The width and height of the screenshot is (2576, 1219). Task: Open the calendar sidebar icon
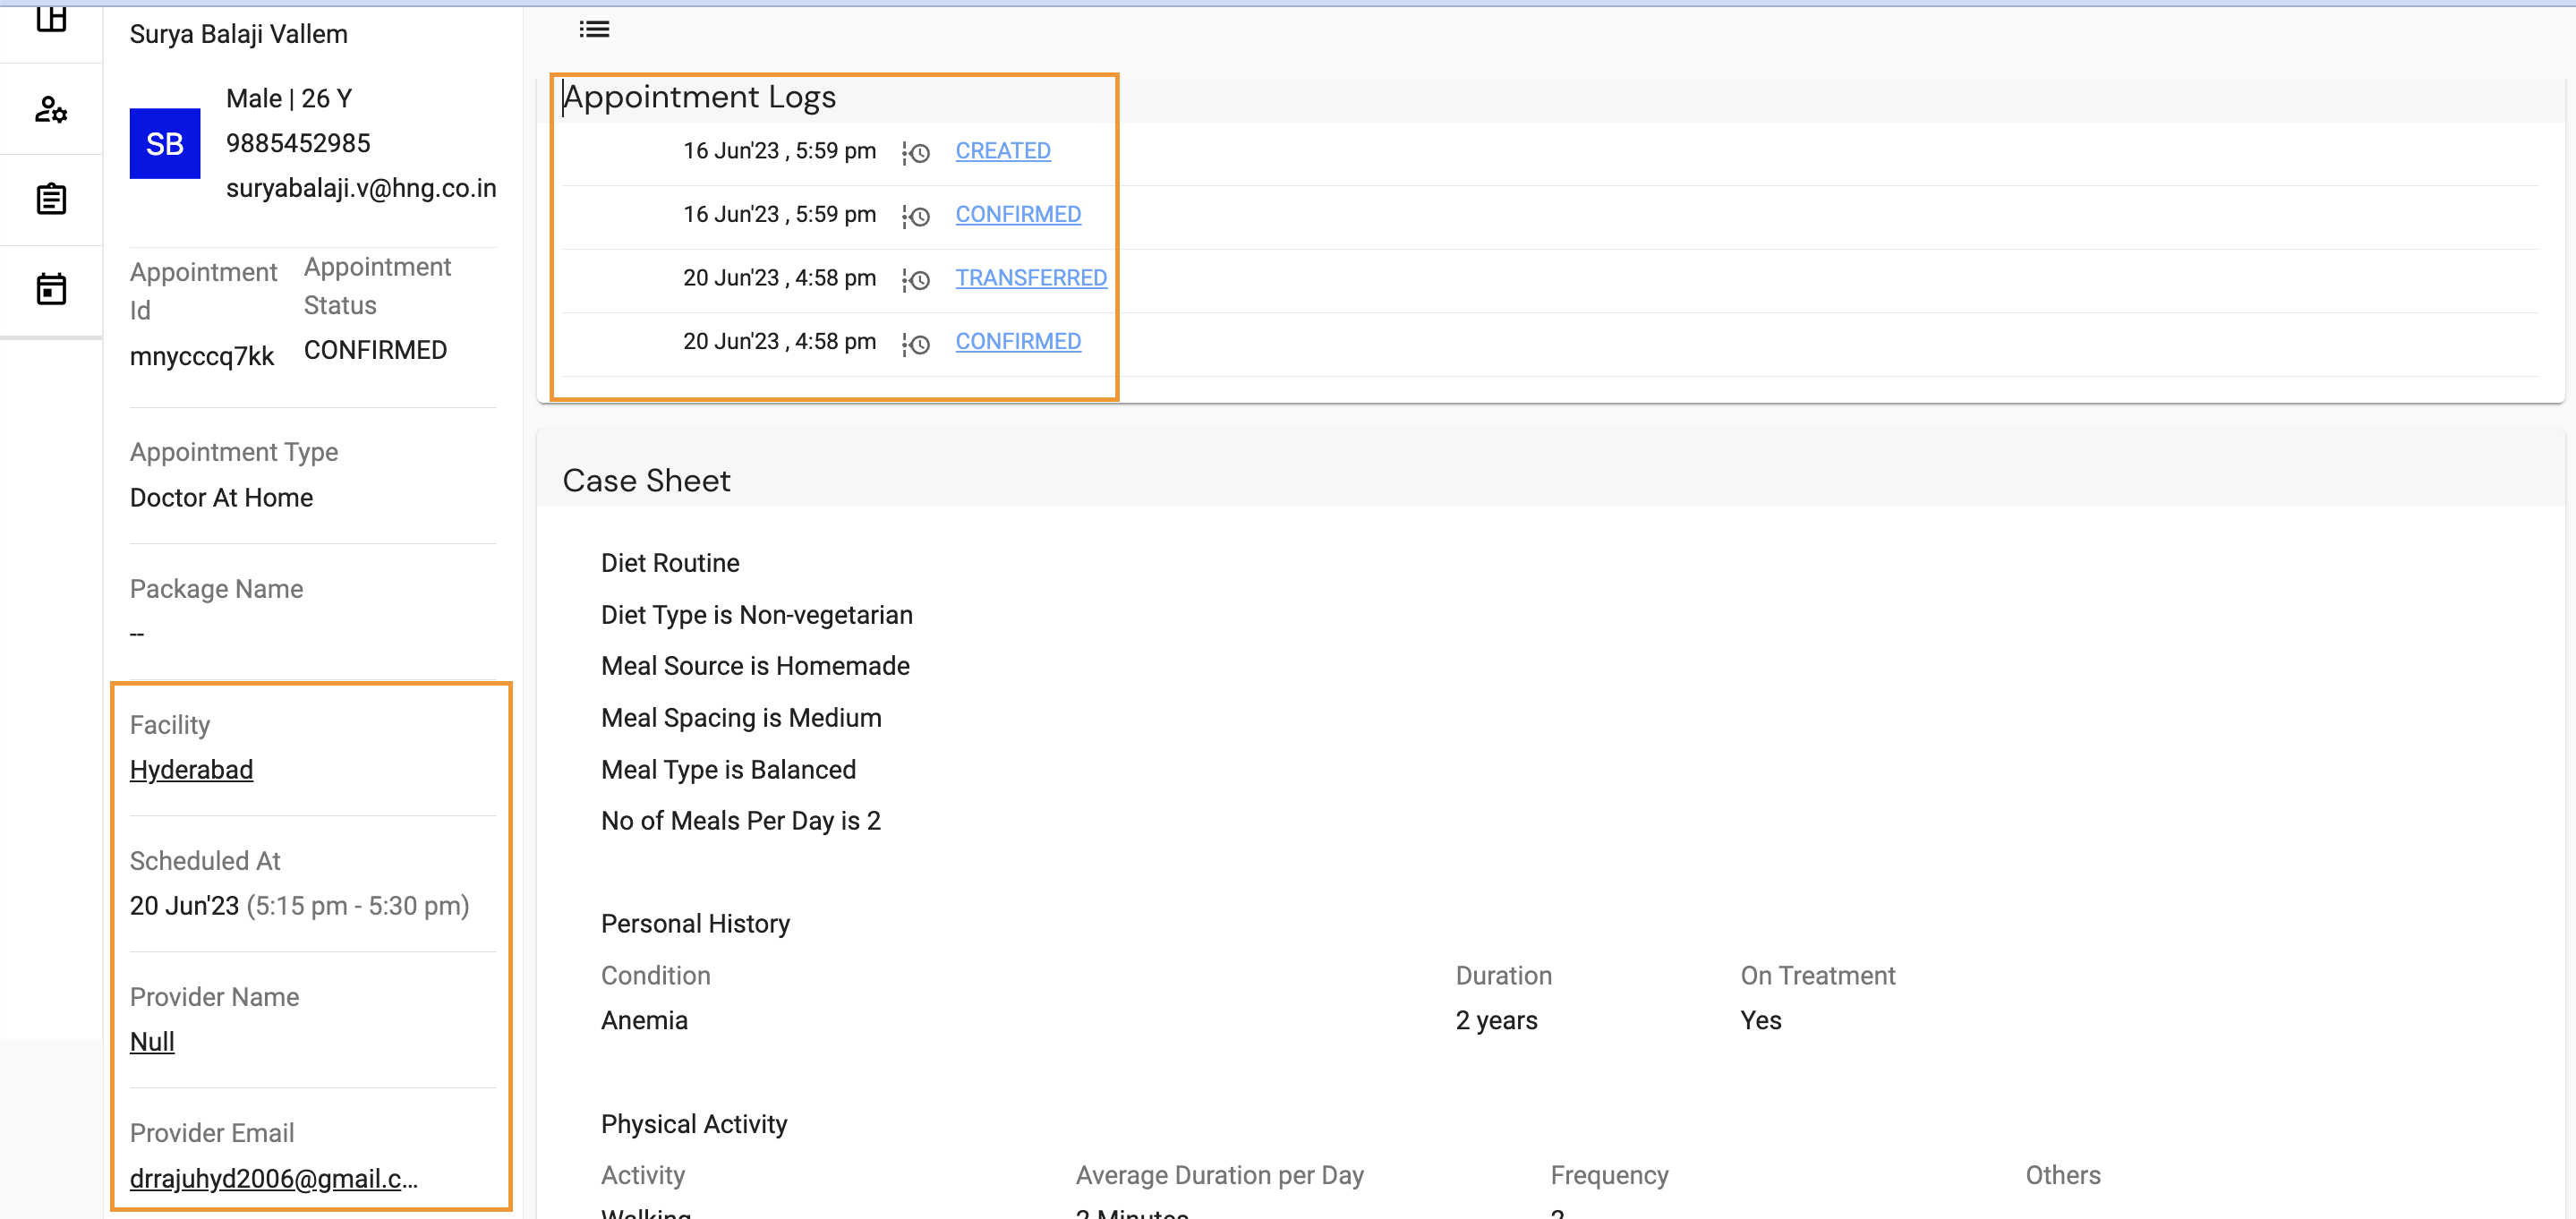click(x=51, y=289)
